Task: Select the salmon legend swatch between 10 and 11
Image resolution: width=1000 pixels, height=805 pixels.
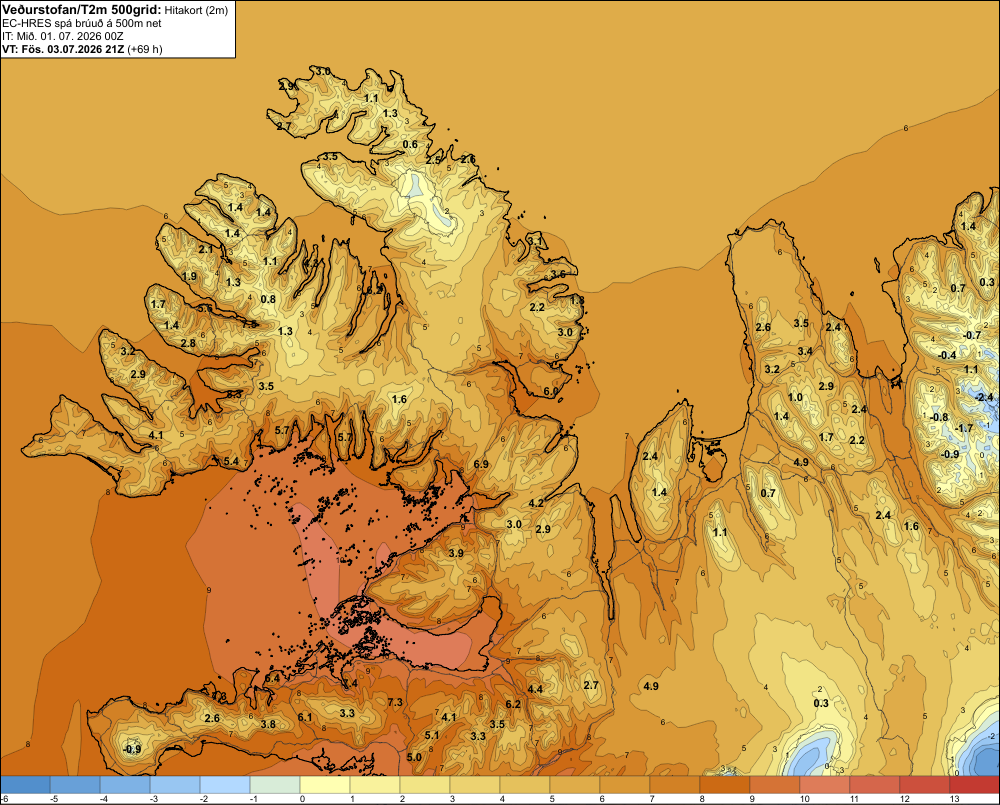Action: (825, 784)
